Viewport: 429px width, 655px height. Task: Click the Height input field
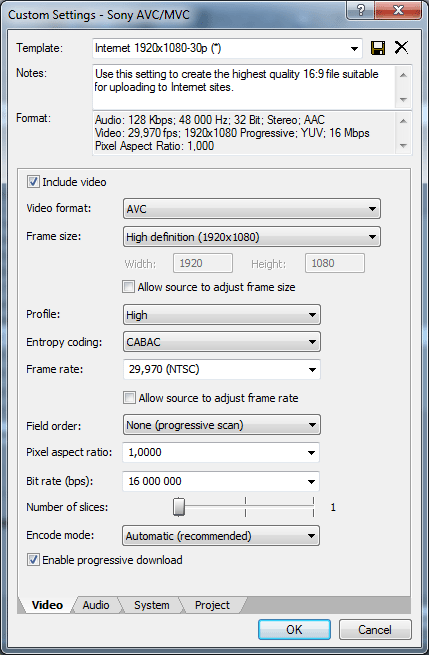(335, 263)
